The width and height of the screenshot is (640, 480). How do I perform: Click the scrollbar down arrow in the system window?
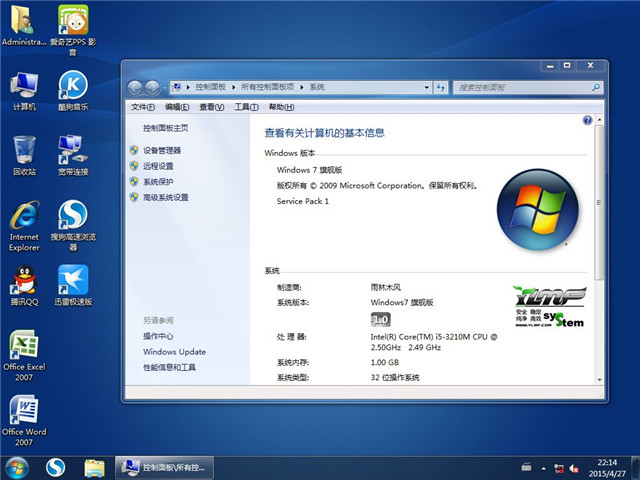point(599,380)
